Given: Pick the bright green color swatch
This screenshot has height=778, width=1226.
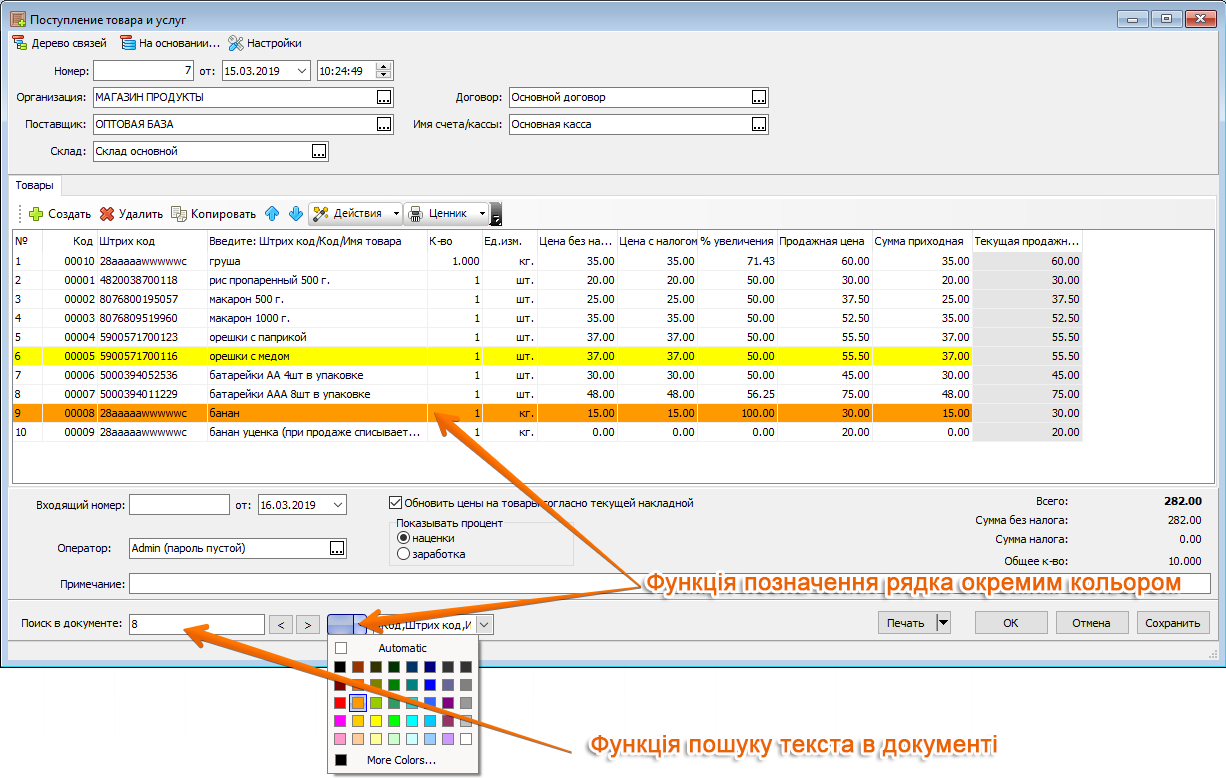Looking at the screenshot, I should (x=394, y=721).
